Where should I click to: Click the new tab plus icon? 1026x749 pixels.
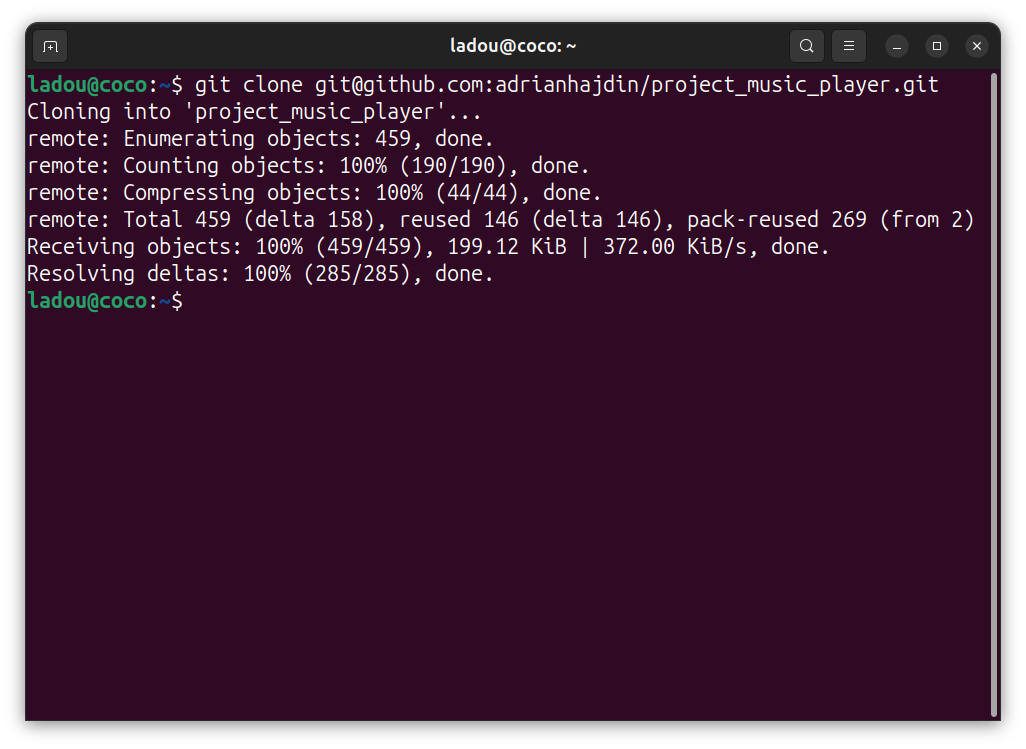49,46
